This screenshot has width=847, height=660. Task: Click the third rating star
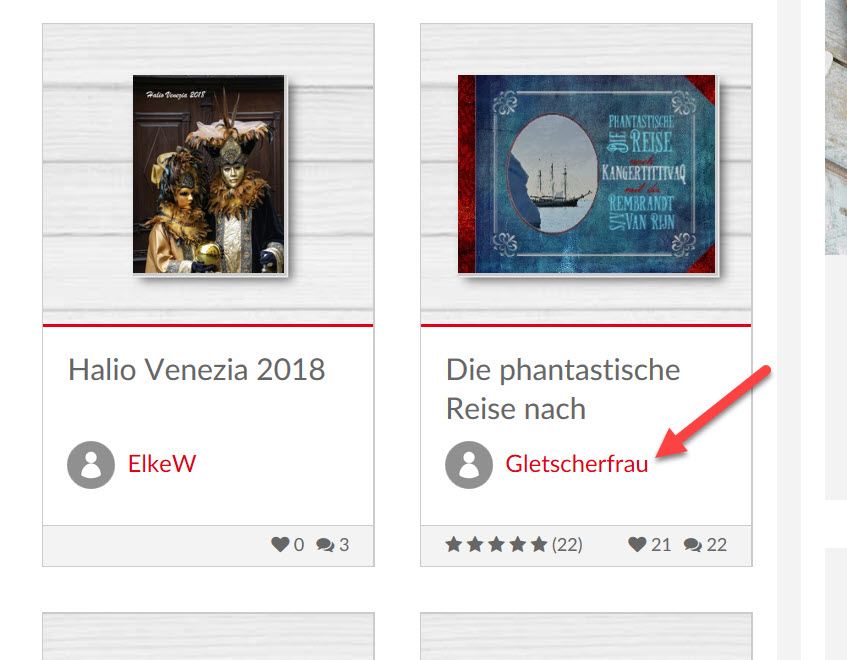(x=496, y=544)
